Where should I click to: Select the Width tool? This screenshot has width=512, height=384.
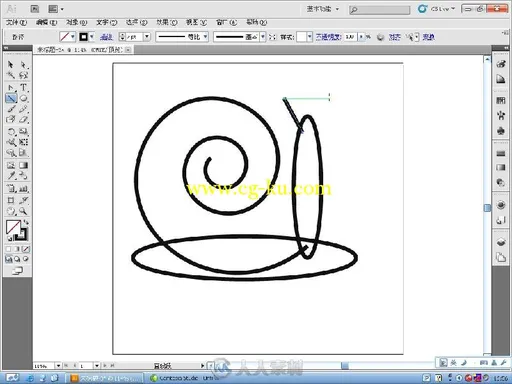[x=11, y=142]
